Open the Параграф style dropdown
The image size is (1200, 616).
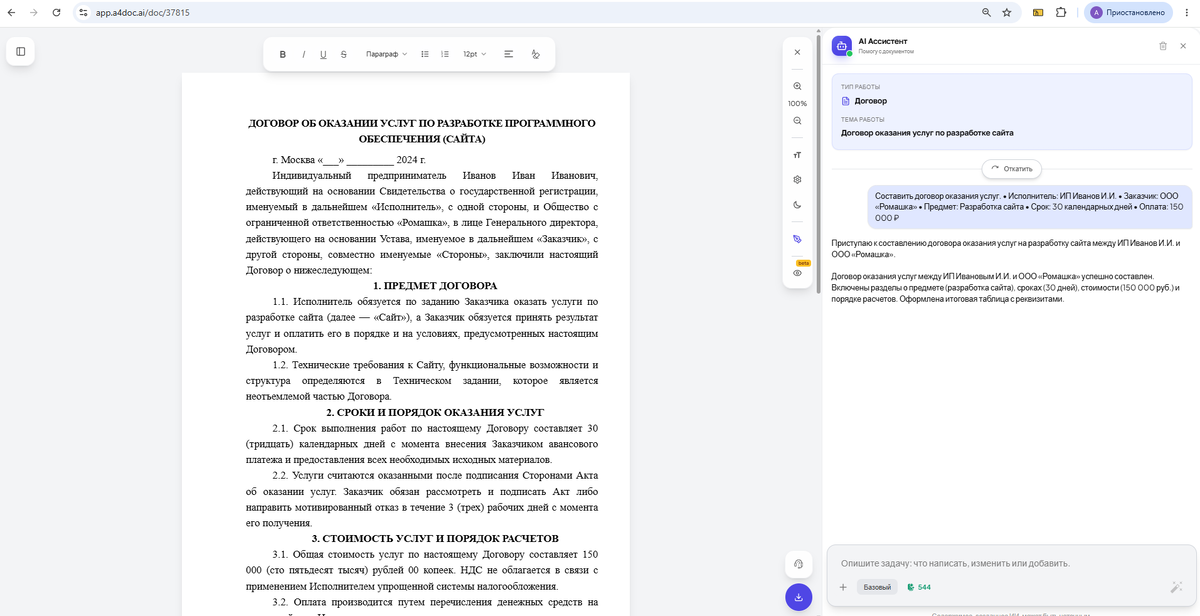click(x=386, y=54)
